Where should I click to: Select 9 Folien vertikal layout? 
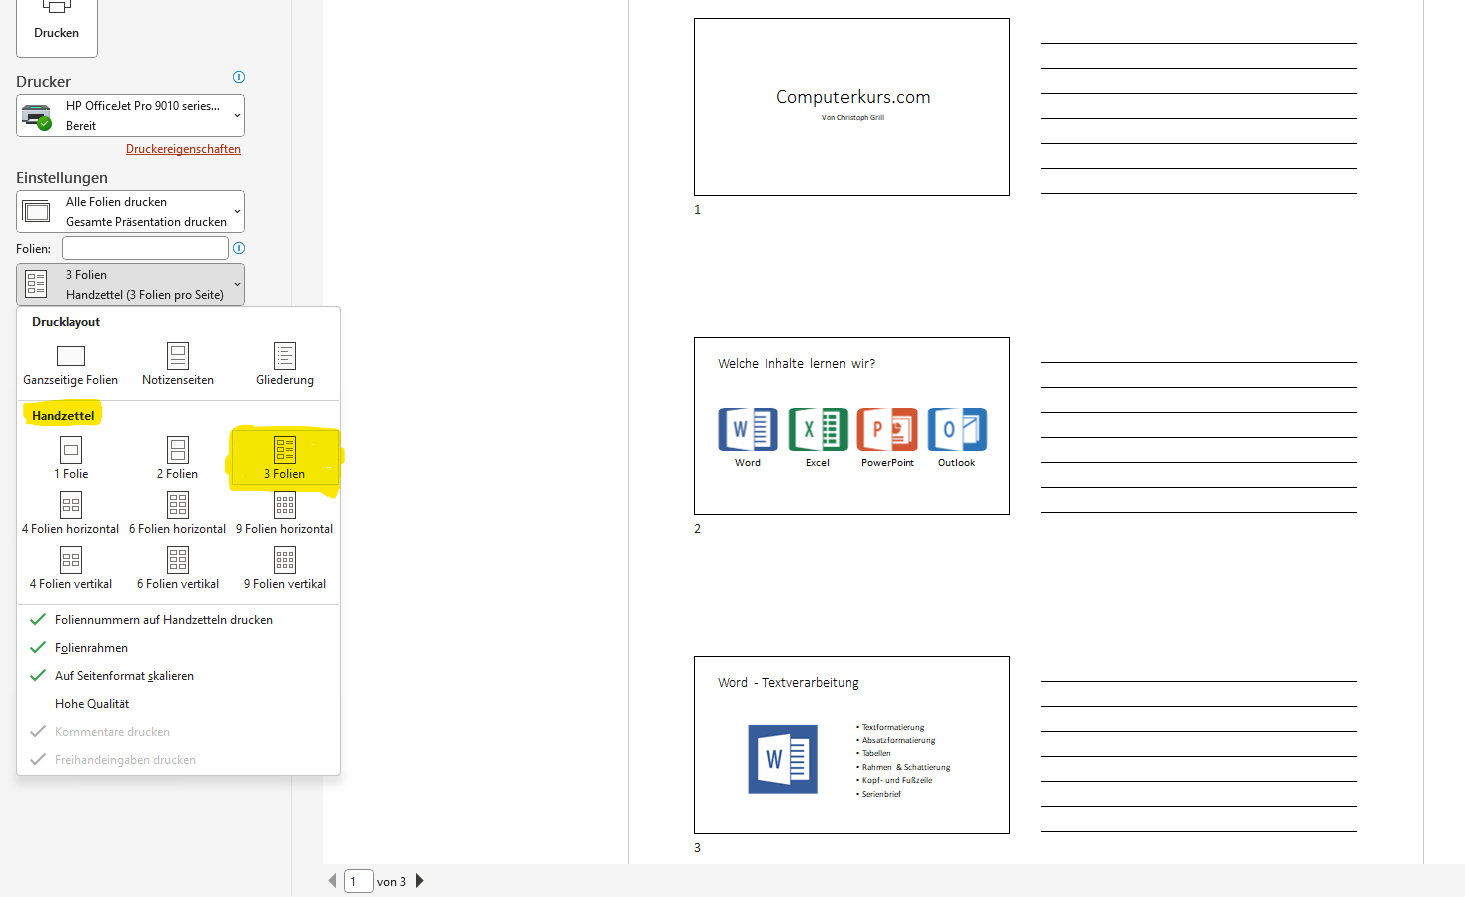pyautogui.click(x=284, y=567)
